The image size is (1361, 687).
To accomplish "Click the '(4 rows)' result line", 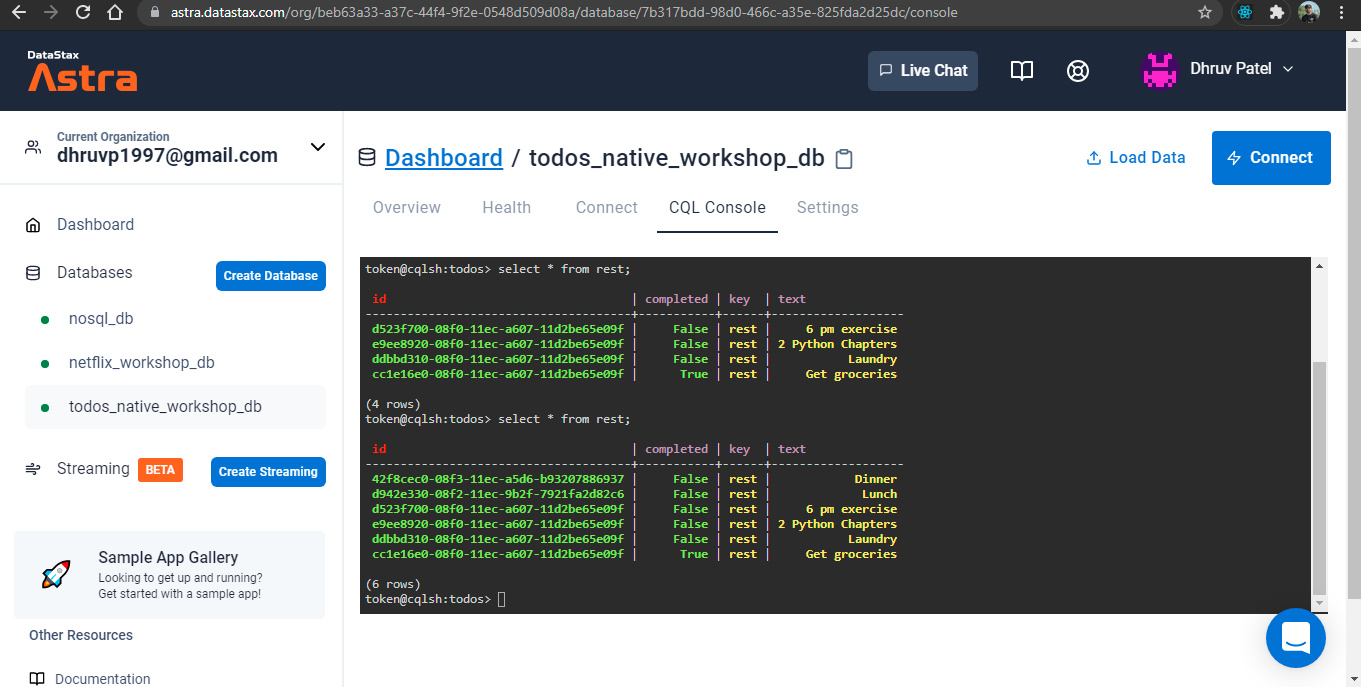I will (393, 404).
